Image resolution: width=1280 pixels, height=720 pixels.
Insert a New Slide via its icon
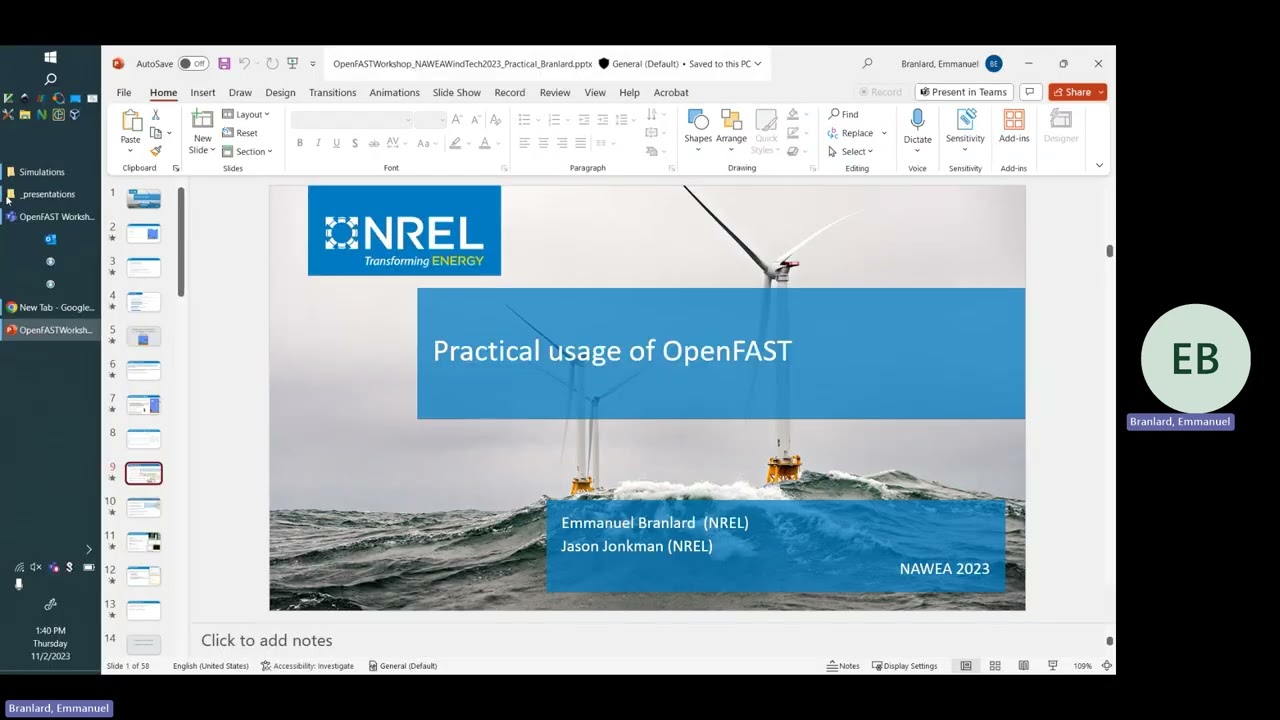click(x=202, y=119)
